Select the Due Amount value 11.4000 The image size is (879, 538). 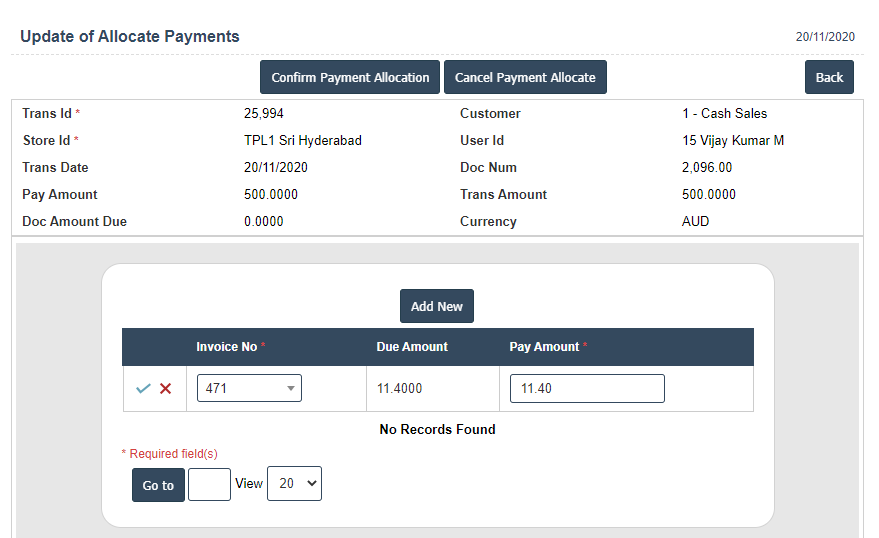pos(400,388)
